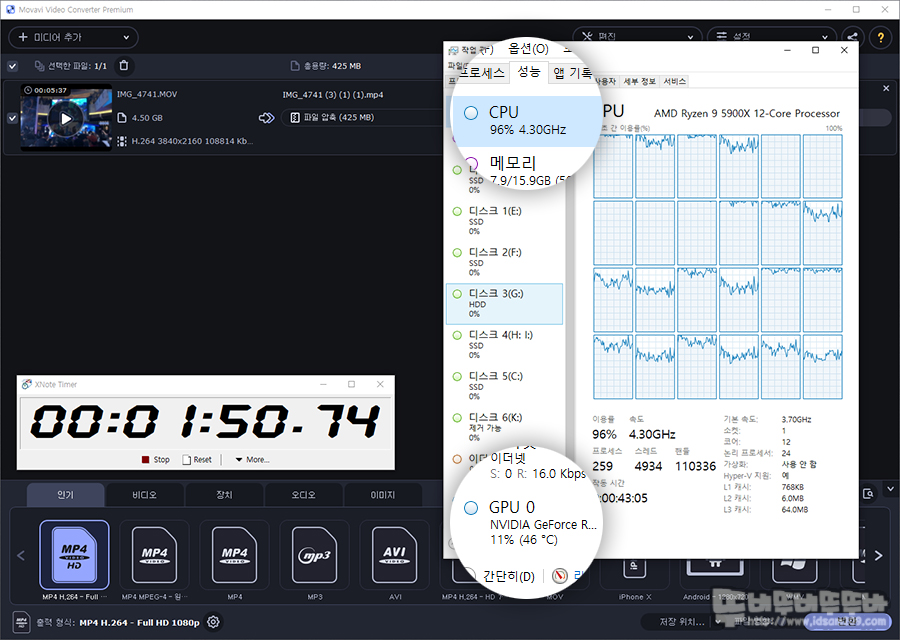Image resolution: width=900 pixels, height=640 pixels.
Task: Open 파일 압축 (425 MB) compression setting
Action: [x=363, y=117]
